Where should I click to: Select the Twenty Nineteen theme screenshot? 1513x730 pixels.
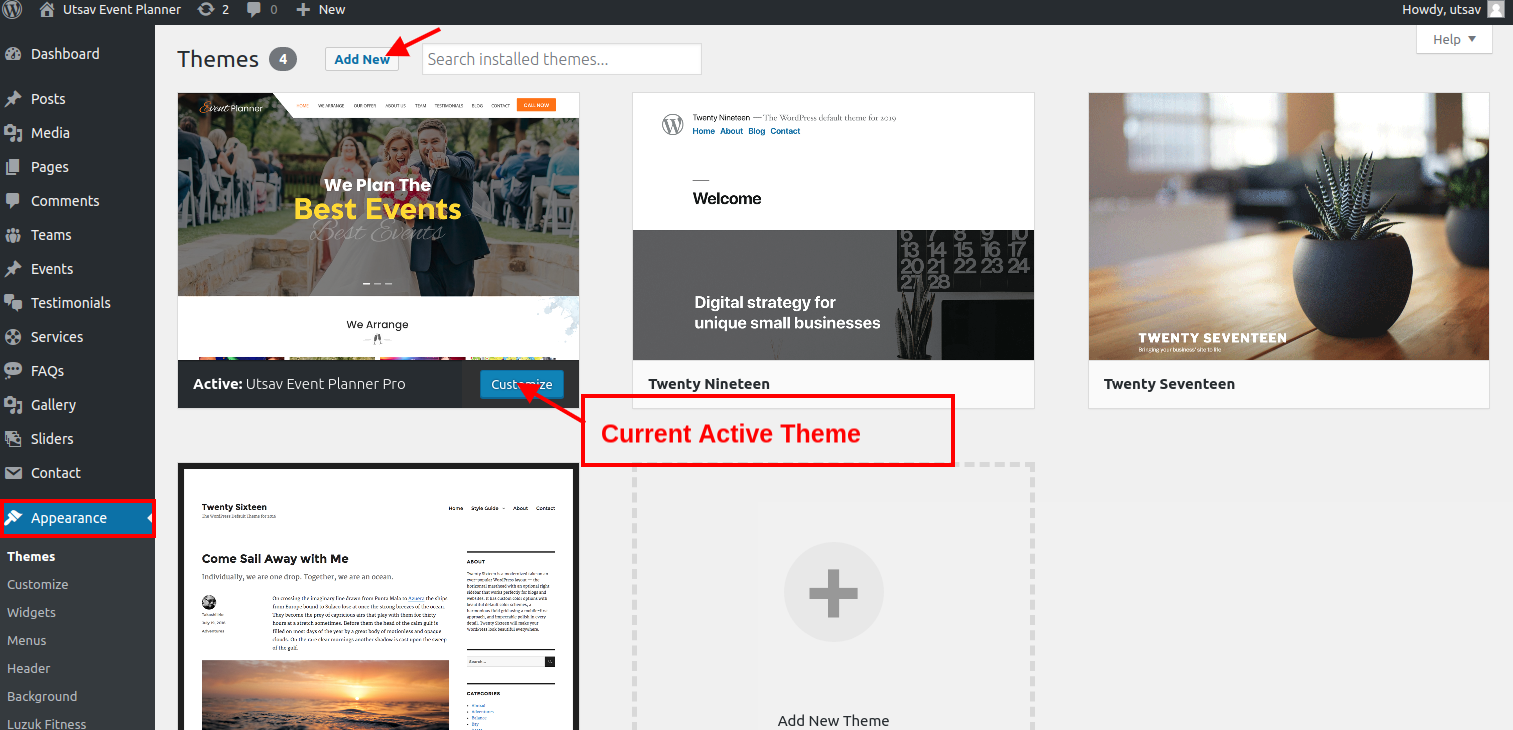click(x=833, y=226)
